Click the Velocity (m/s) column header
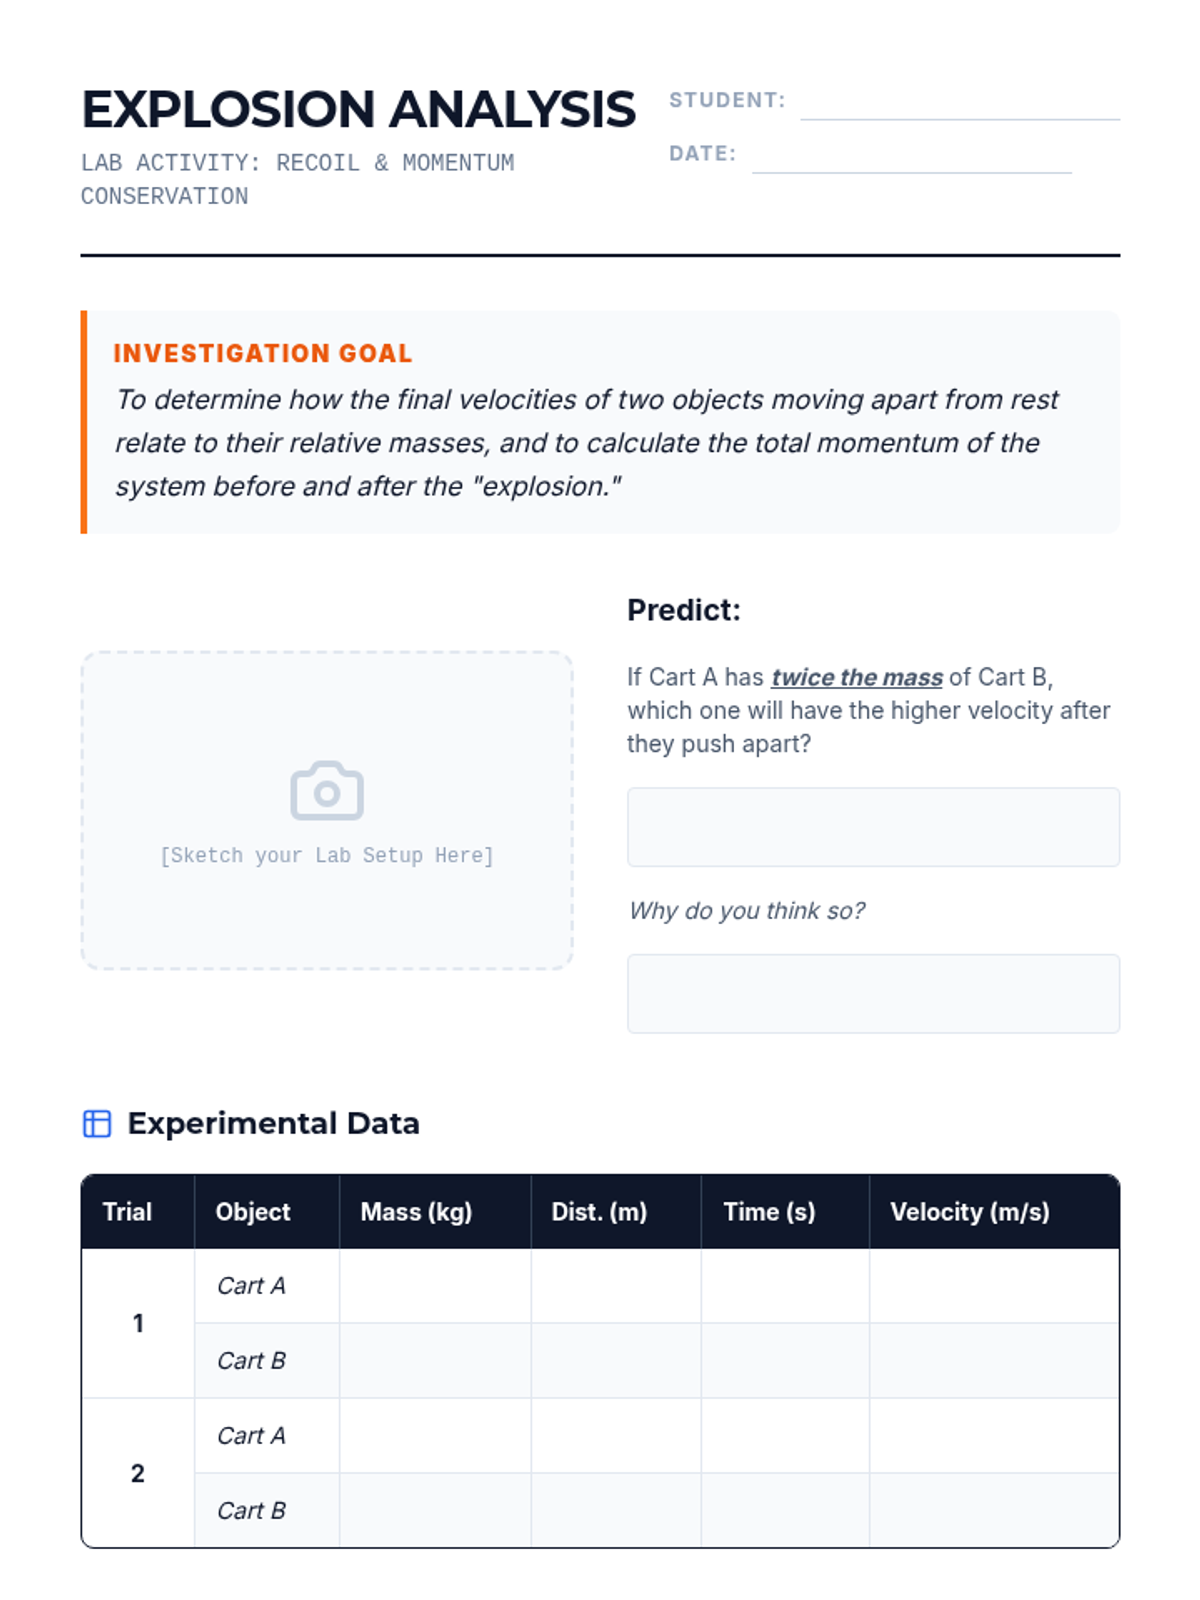The height and width of the screenshot is (1600, 1200). 970,1212
